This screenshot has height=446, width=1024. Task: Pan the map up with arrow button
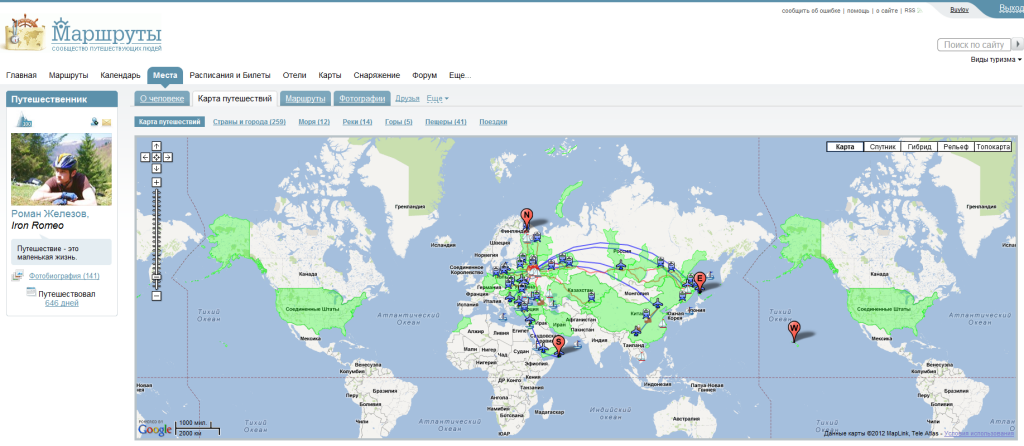[x=156, y=146]
